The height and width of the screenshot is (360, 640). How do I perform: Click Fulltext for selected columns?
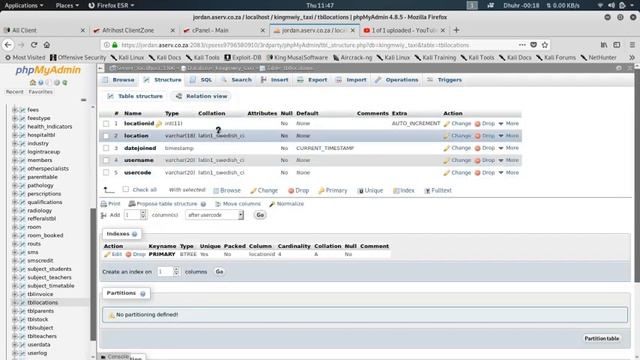438,191
